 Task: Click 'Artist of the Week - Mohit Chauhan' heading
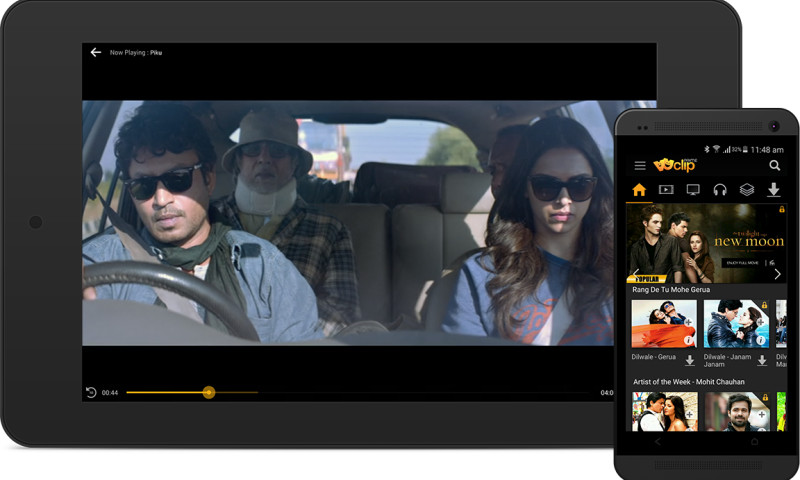pyautogui.click(x=689, y=382)
